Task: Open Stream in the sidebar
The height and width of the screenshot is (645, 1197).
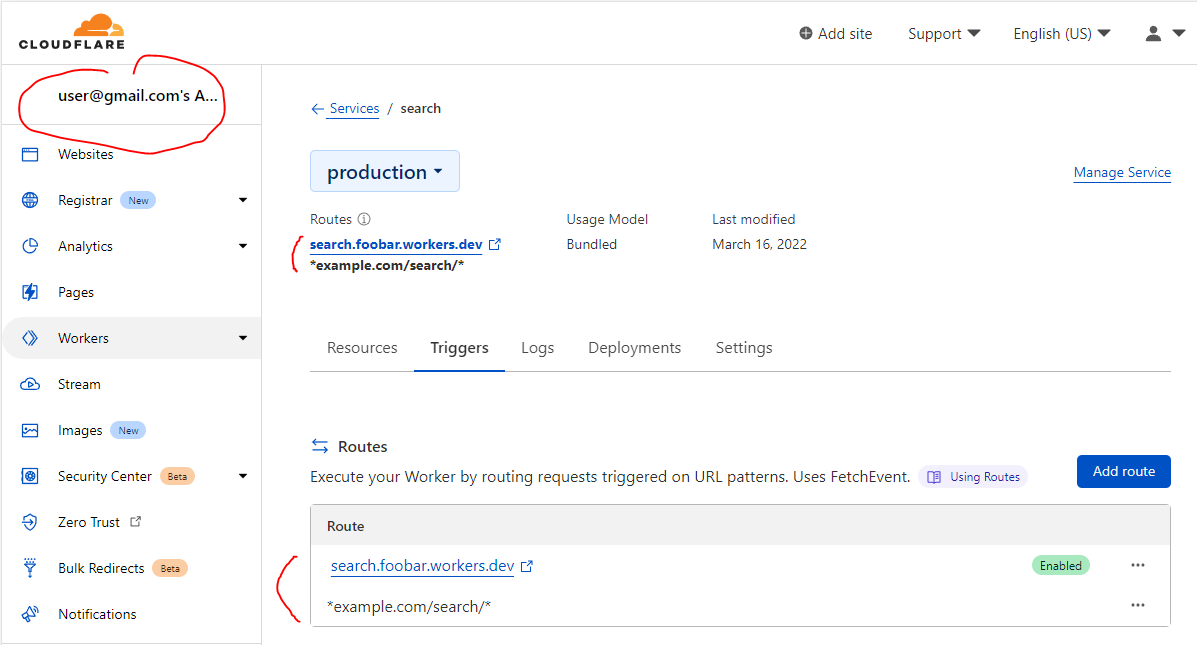Action: click(x=79, y=384)
